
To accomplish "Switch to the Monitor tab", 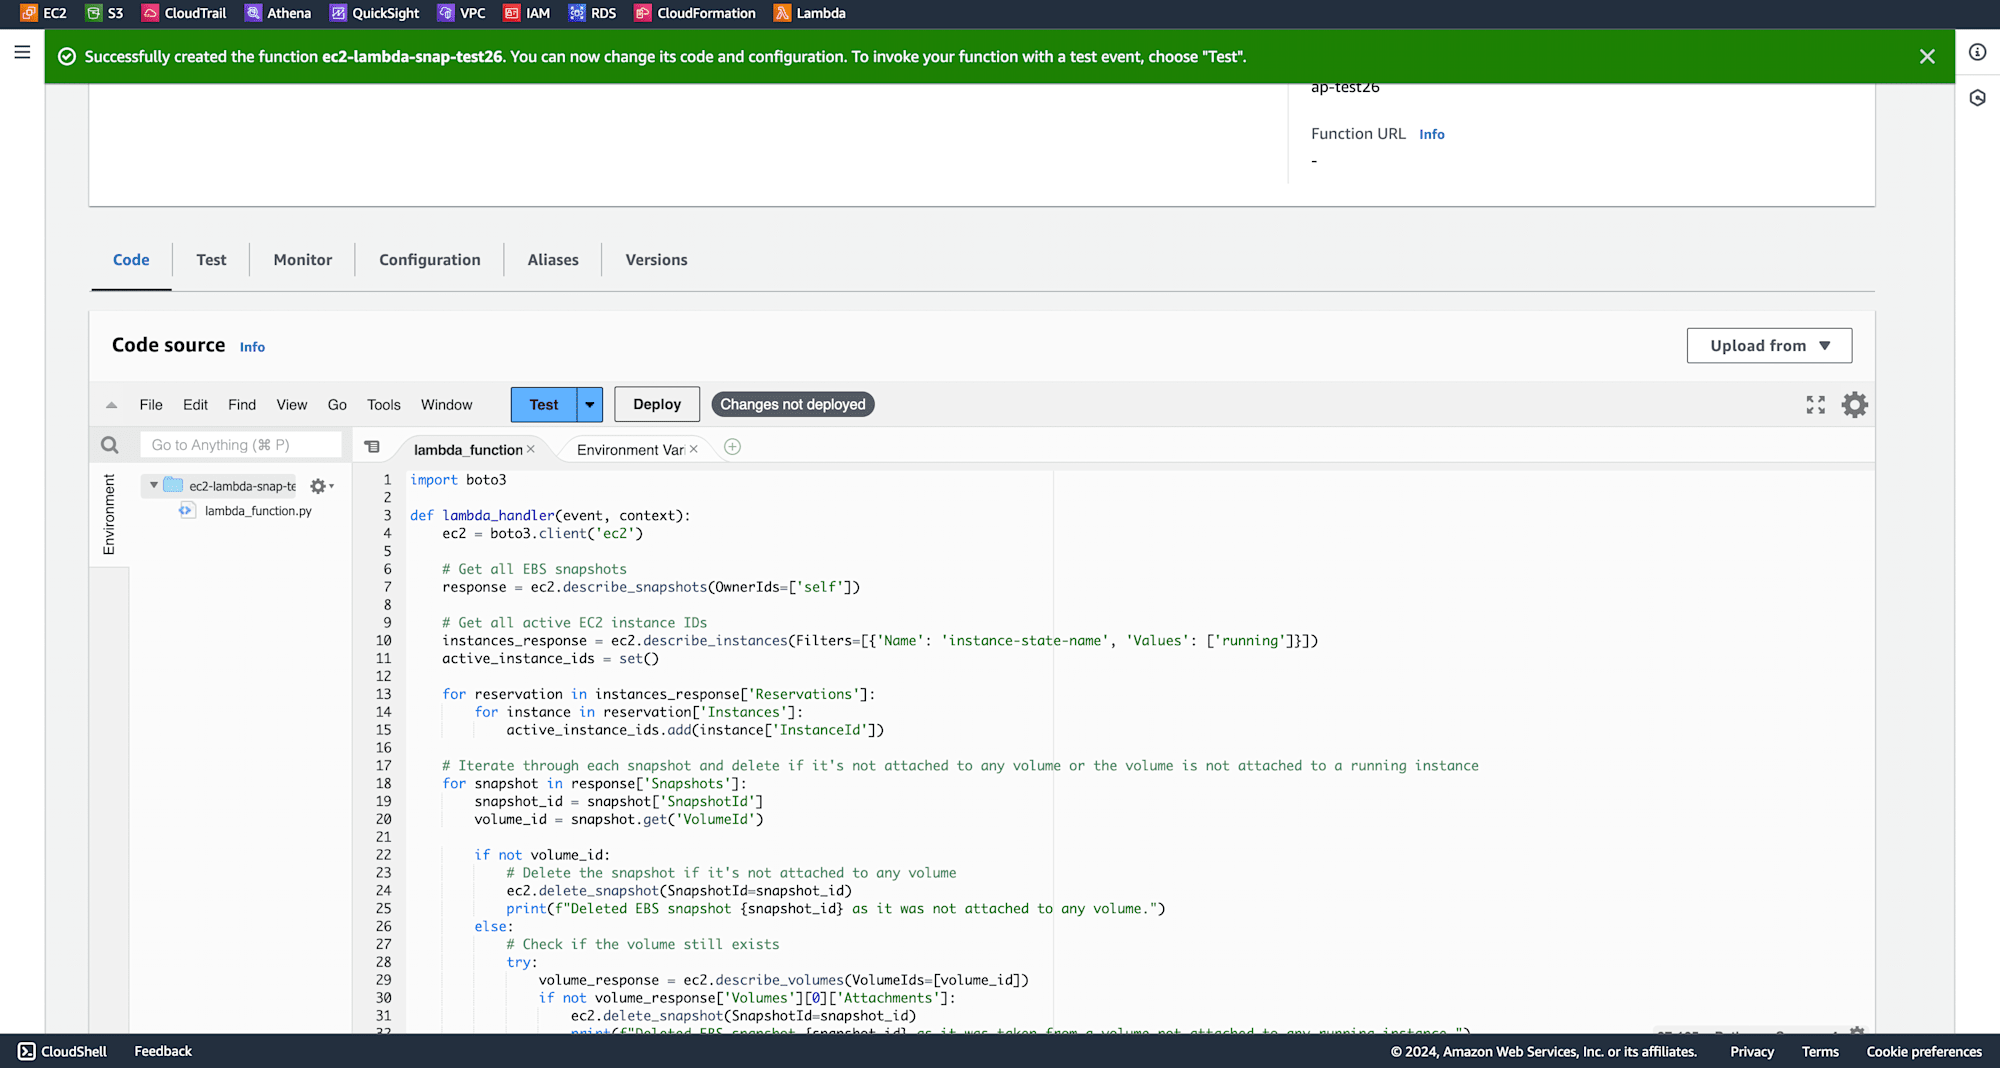I will click(303, 260).
